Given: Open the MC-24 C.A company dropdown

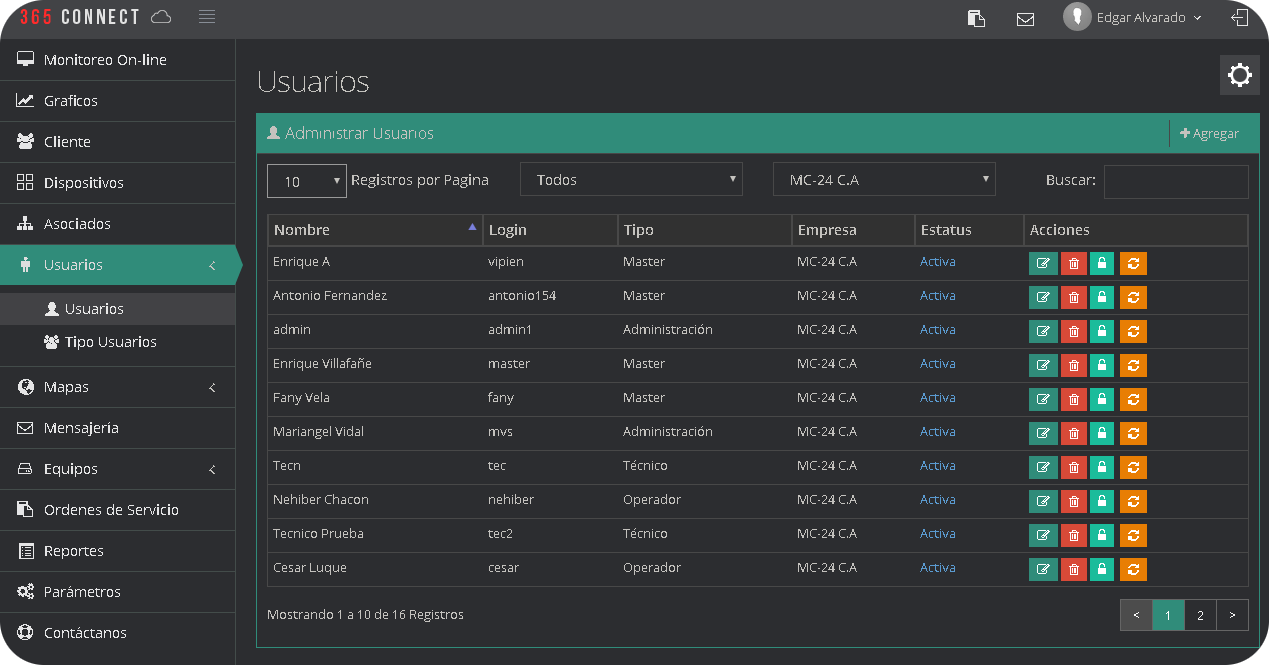Looking at the screenshot, I should point(884,180).
